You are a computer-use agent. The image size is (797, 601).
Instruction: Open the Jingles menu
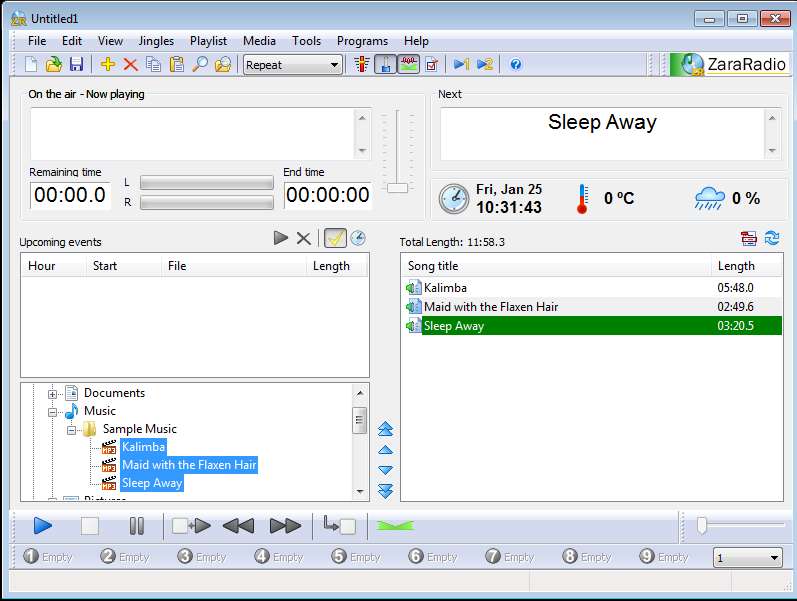pyautogui.click(x=156, y=41)
